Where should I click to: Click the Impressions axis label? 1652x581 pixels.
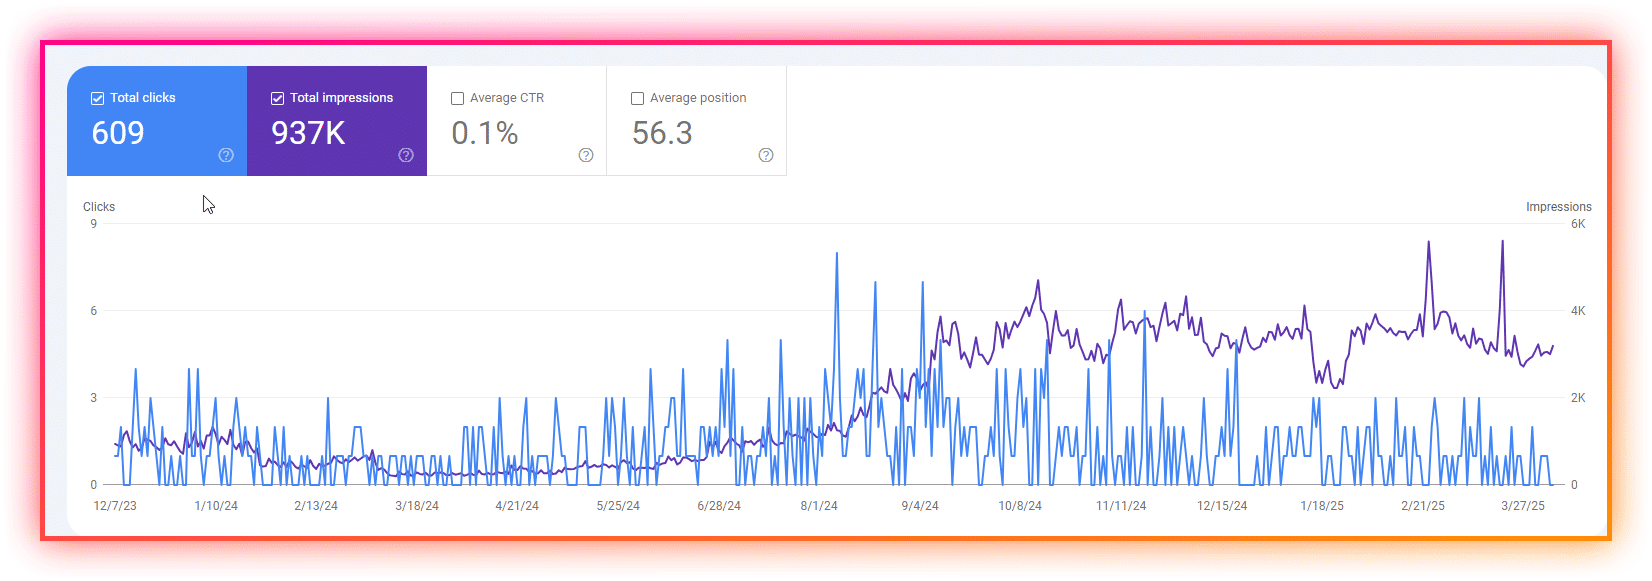point(1558,207)
